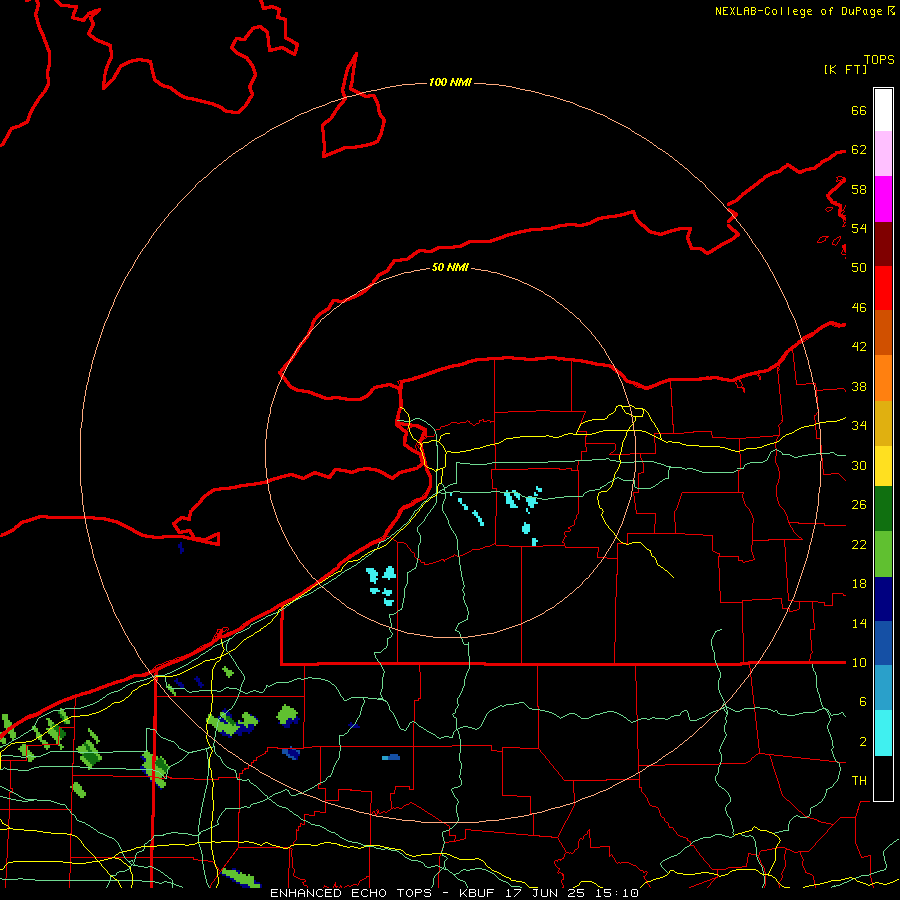Click the "30" legend value
Viewport: 900px width, 900px height.
point(859,465)
